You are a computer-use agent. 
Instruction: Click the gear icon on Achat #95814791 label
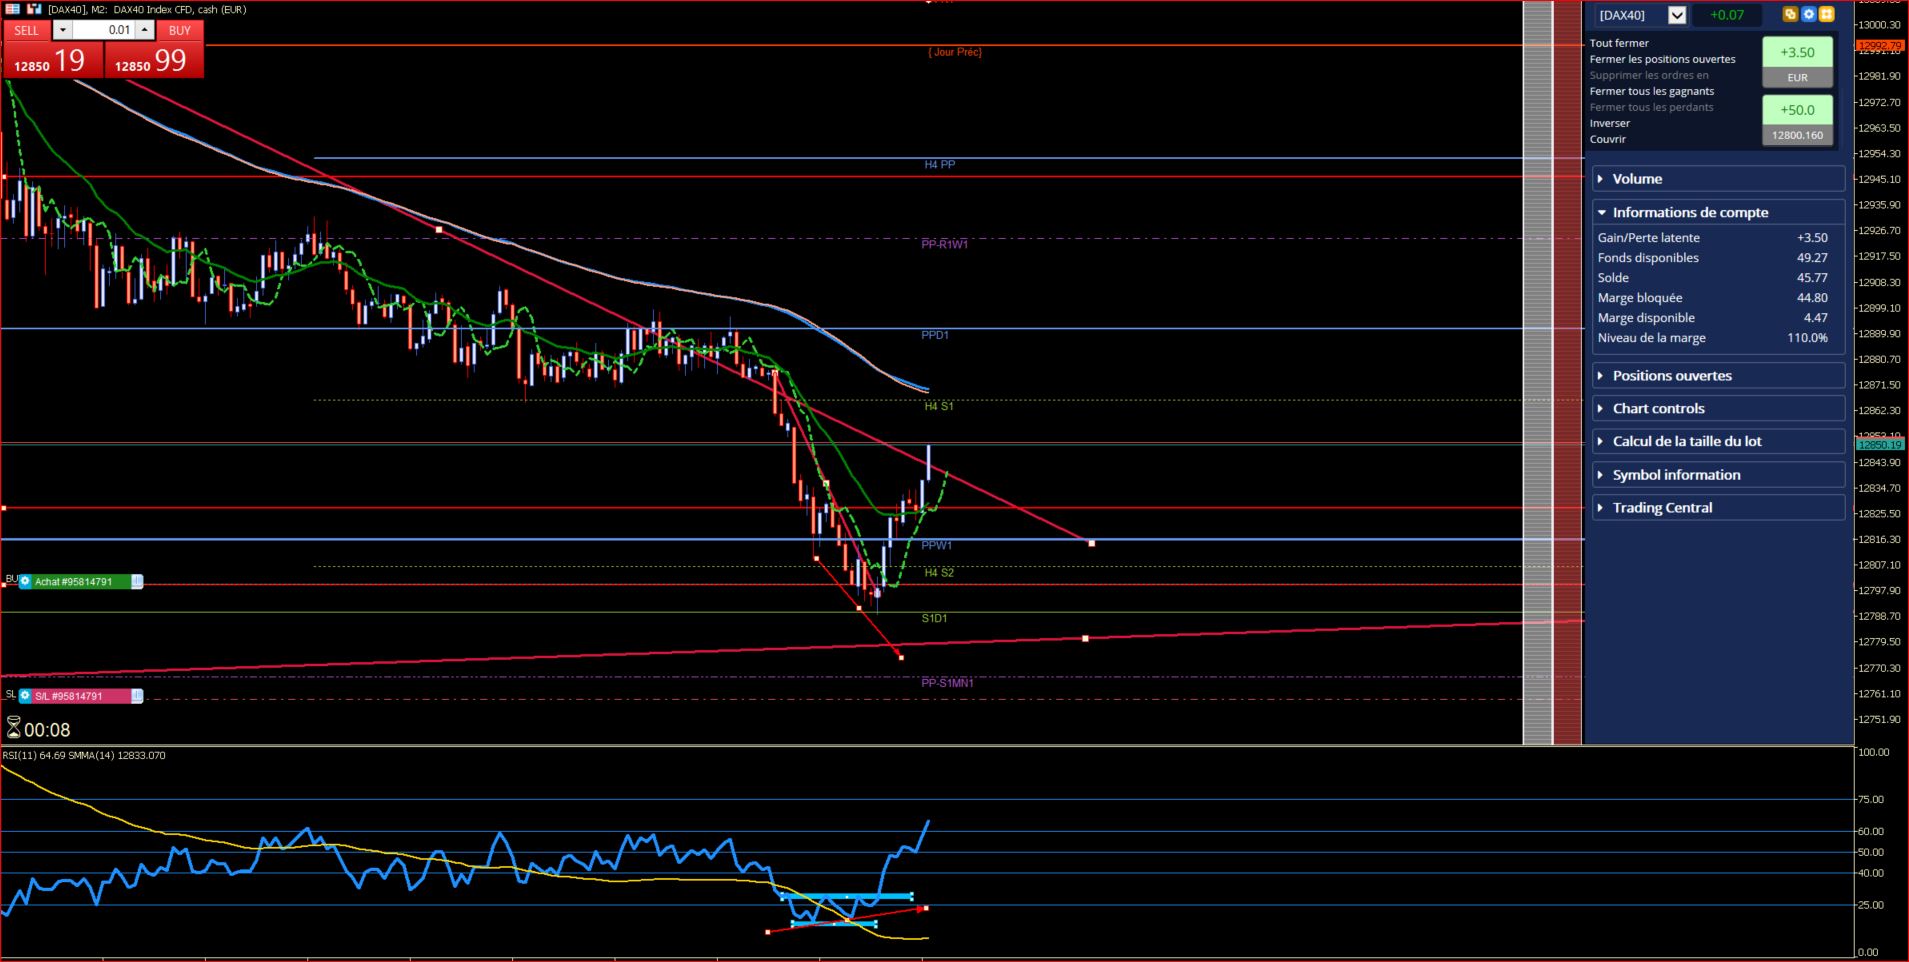pos(25,581)
